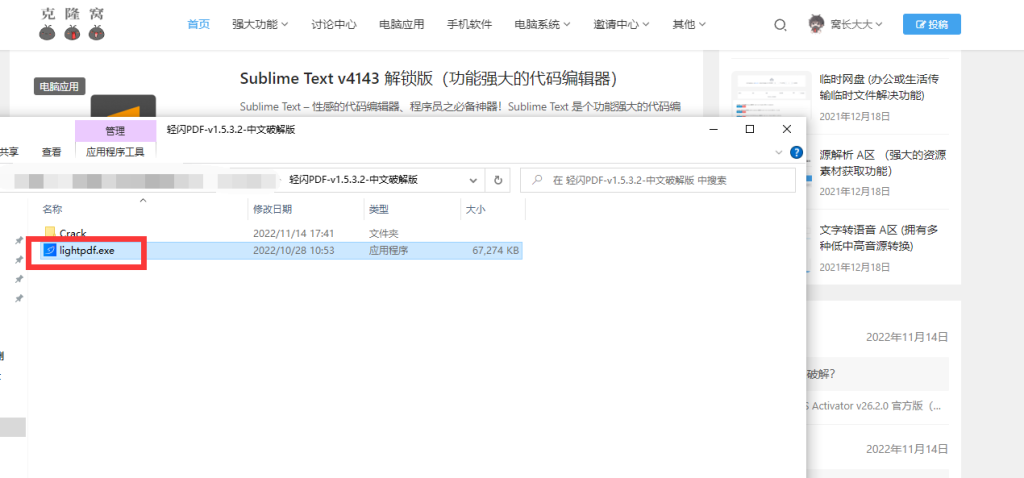Open the 管理 contextual tab
This screenshot has height=478, width=1024.
pos(115,131)
